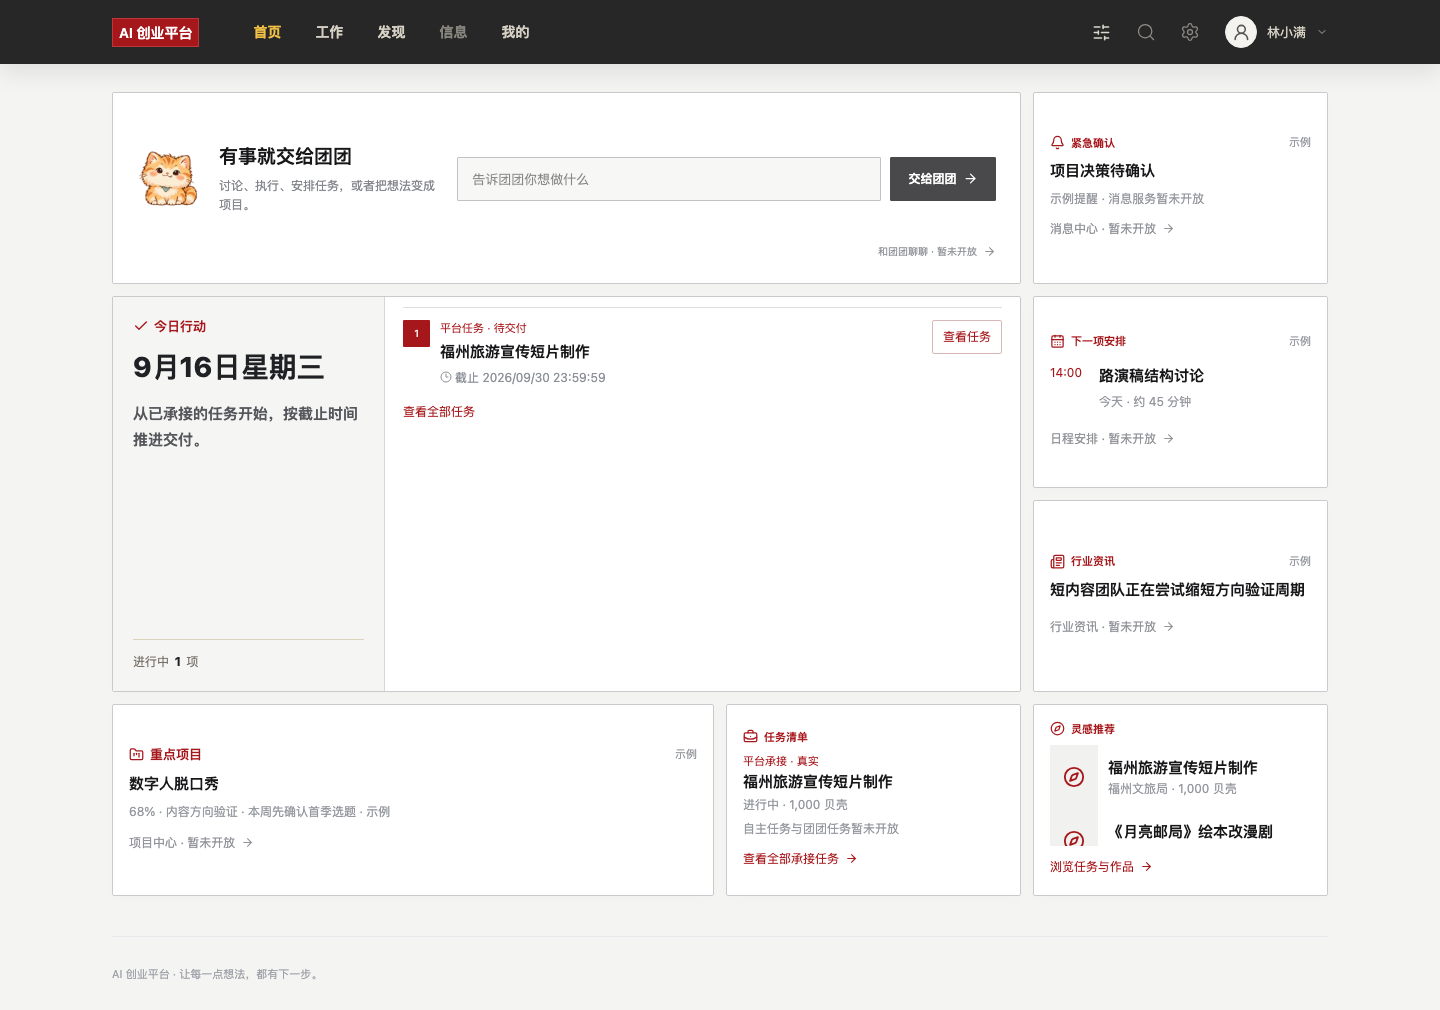This screenshot has height=1010, width=1440.
Task: Focus the 告诉团团你想做什么 input field
Action: [669, 179]
